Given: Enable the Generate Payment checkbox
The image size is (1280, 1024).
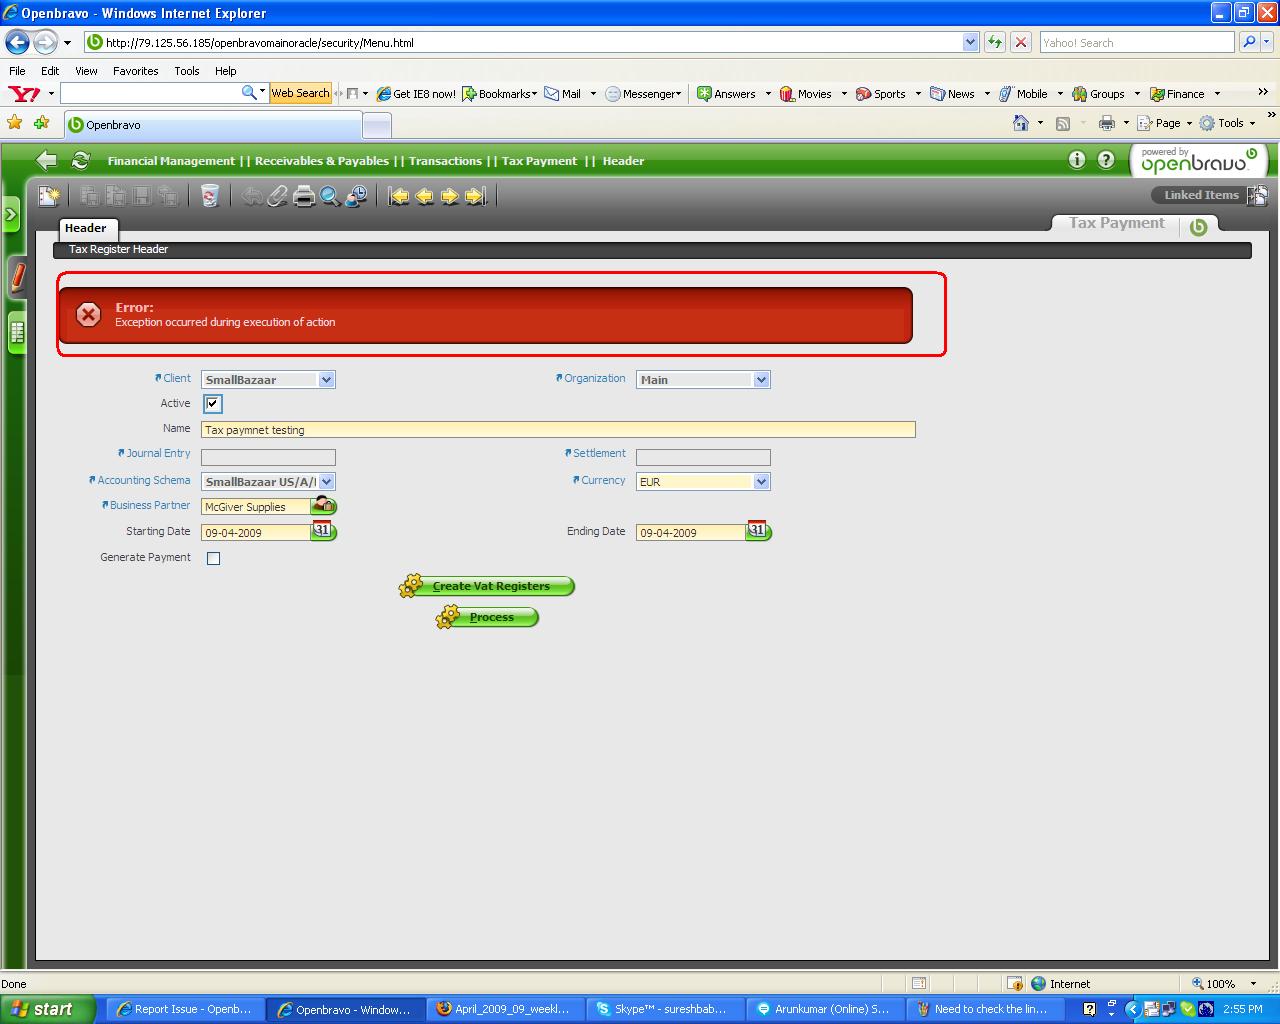Looking at the screenshot, I should point(213,558).
